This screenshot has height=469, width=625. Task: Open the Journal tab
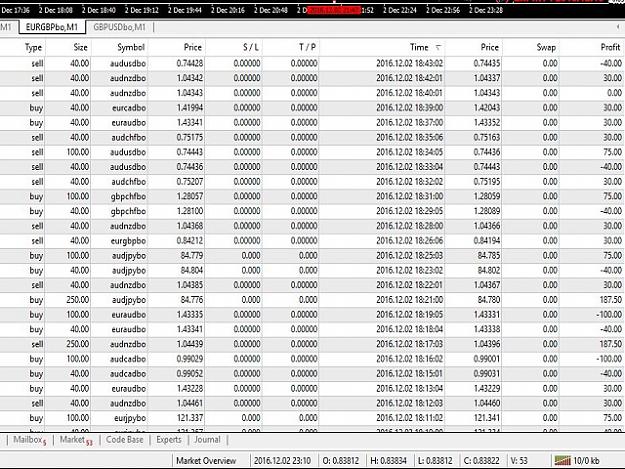pos(207,440)
